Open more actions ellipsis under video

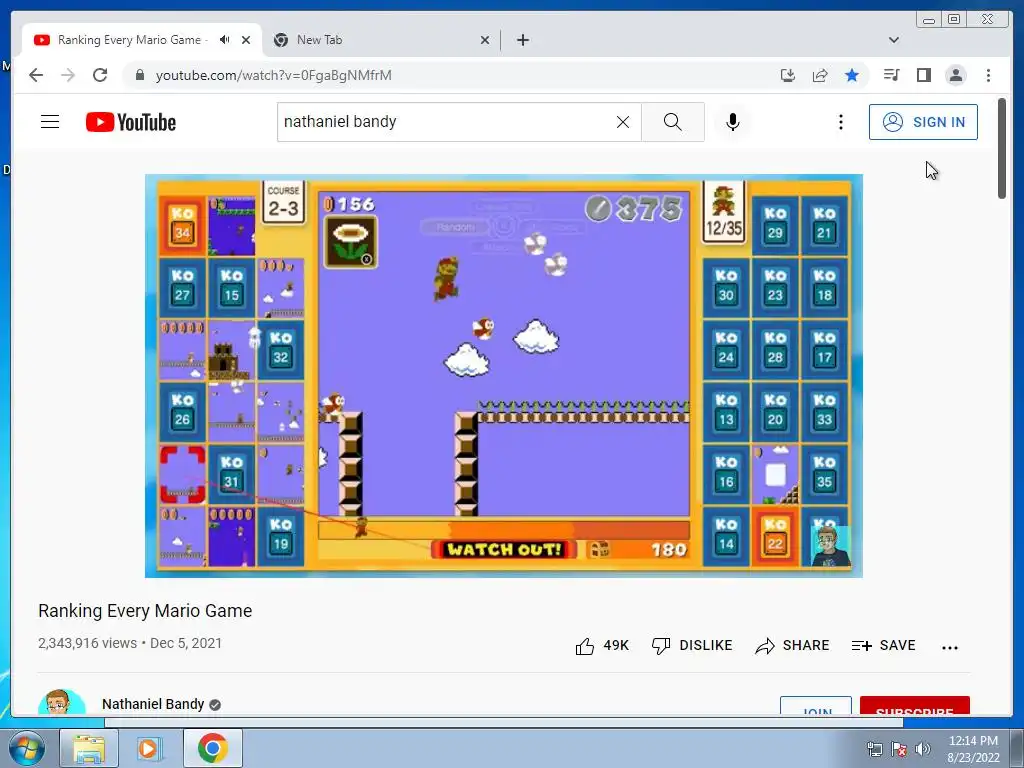pos(950,647)
